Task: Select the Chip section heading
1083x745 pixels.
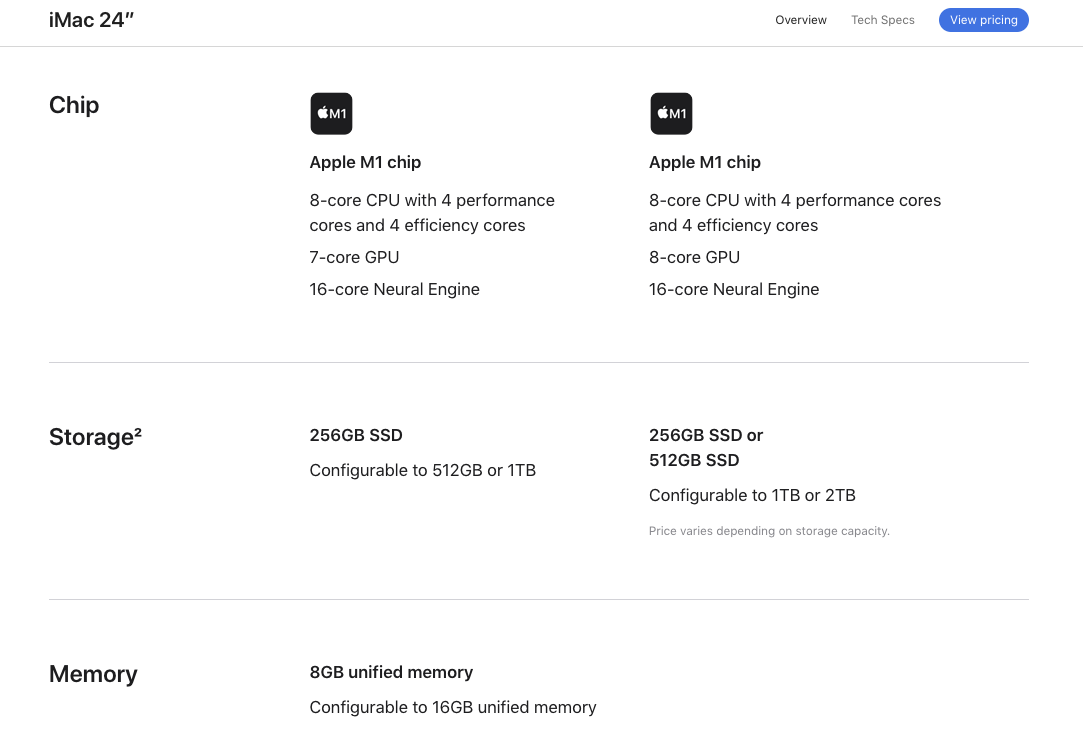Action: click(74, 106)
